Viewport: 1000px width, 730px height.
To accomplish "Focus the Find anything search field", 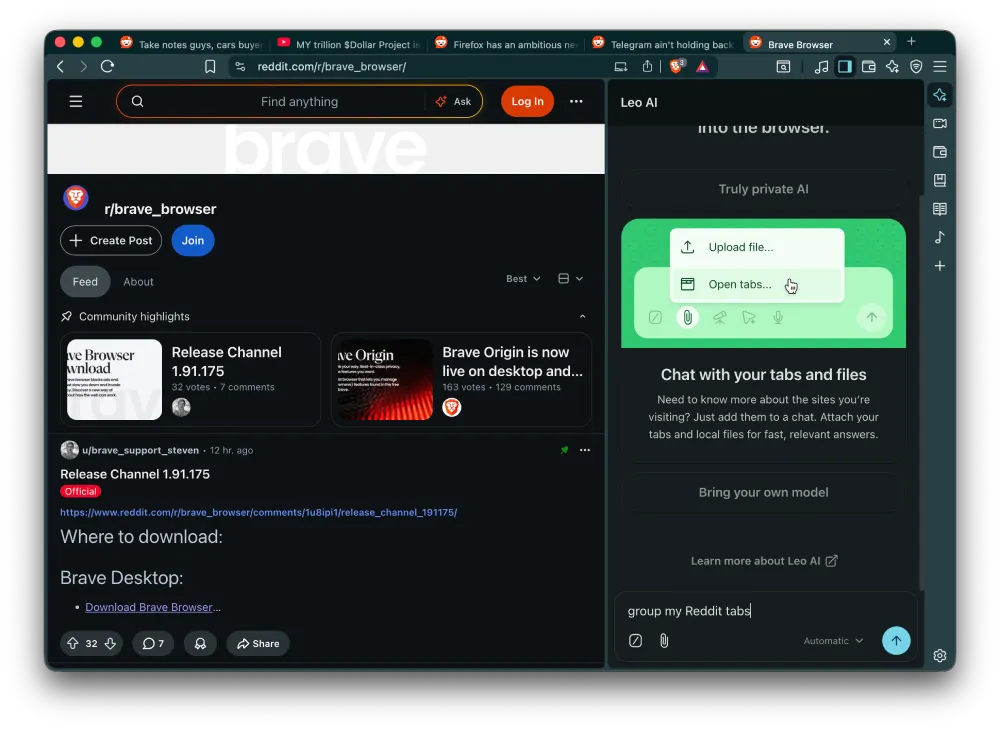I will (x=299, y=101).
